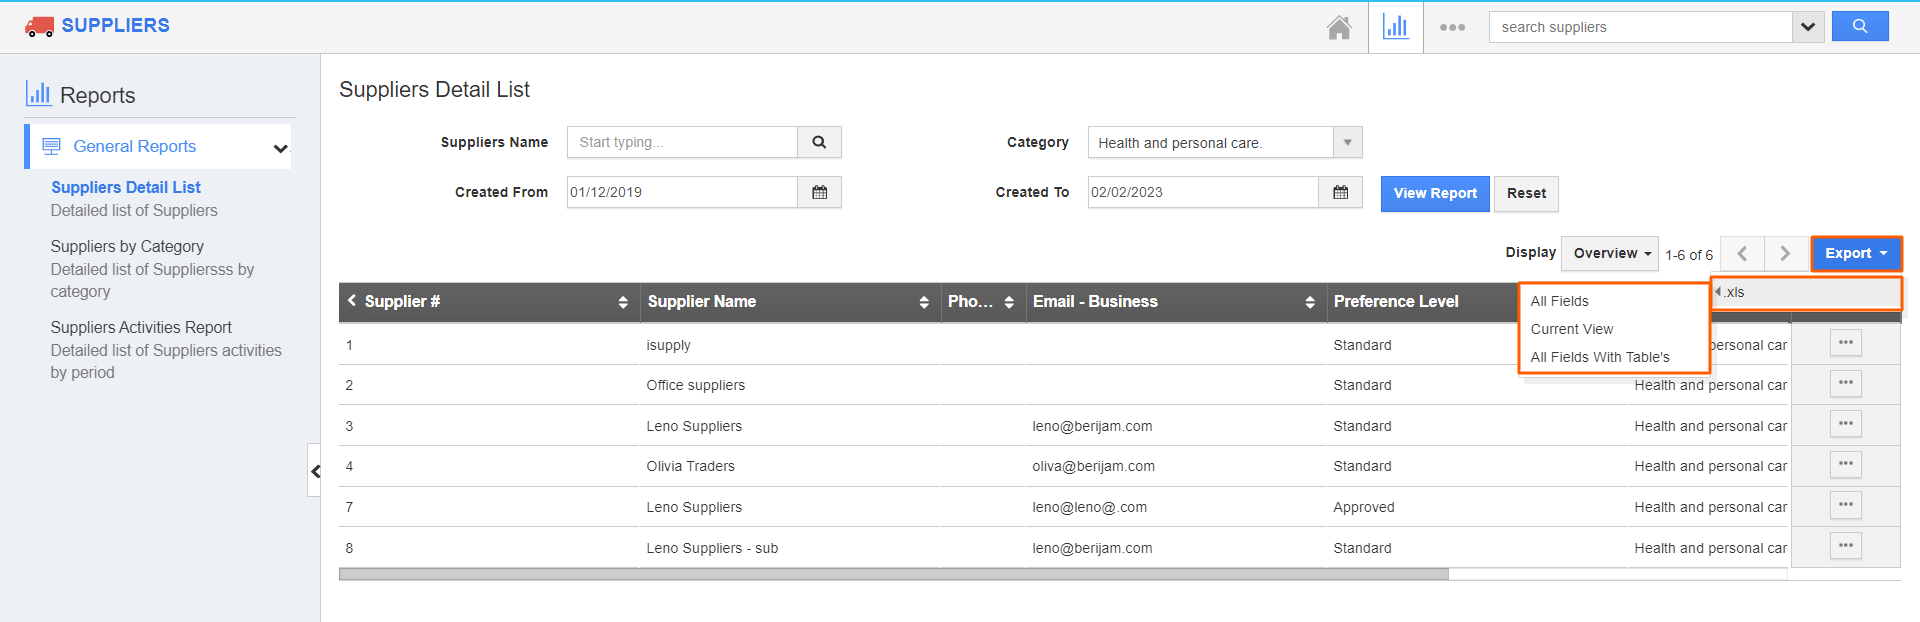Open the Created To calendar picker

[1340, 192]
